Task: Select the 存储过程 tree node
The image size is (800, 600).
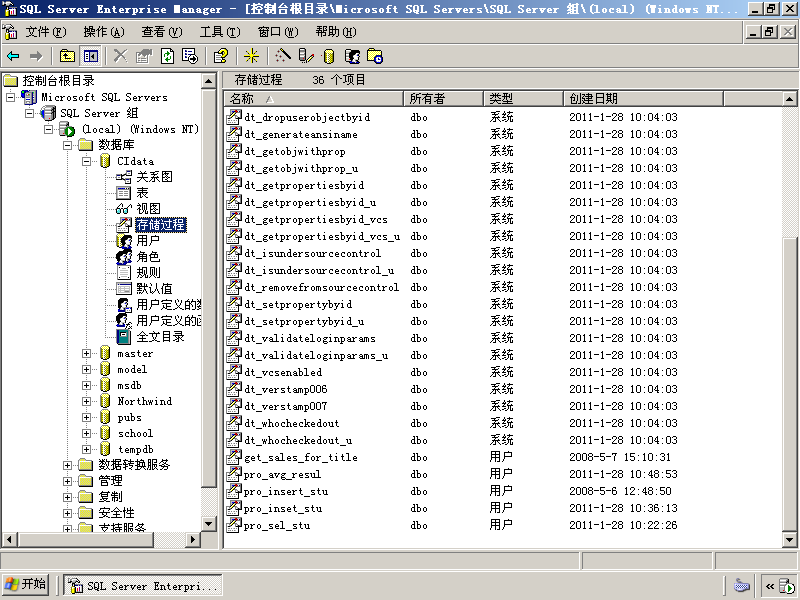Action: (x=161, y=224)
